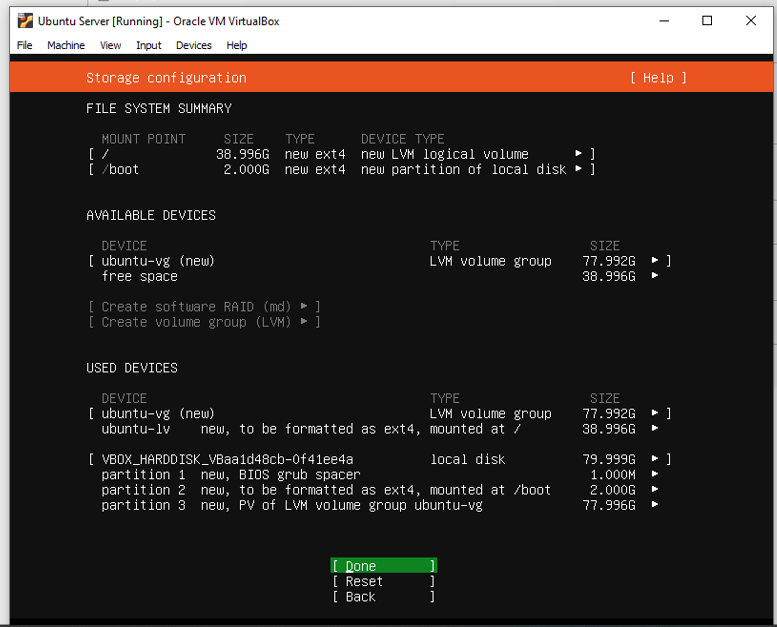
Task: Go Back to previous installer screen
Action: click(383, 597)
